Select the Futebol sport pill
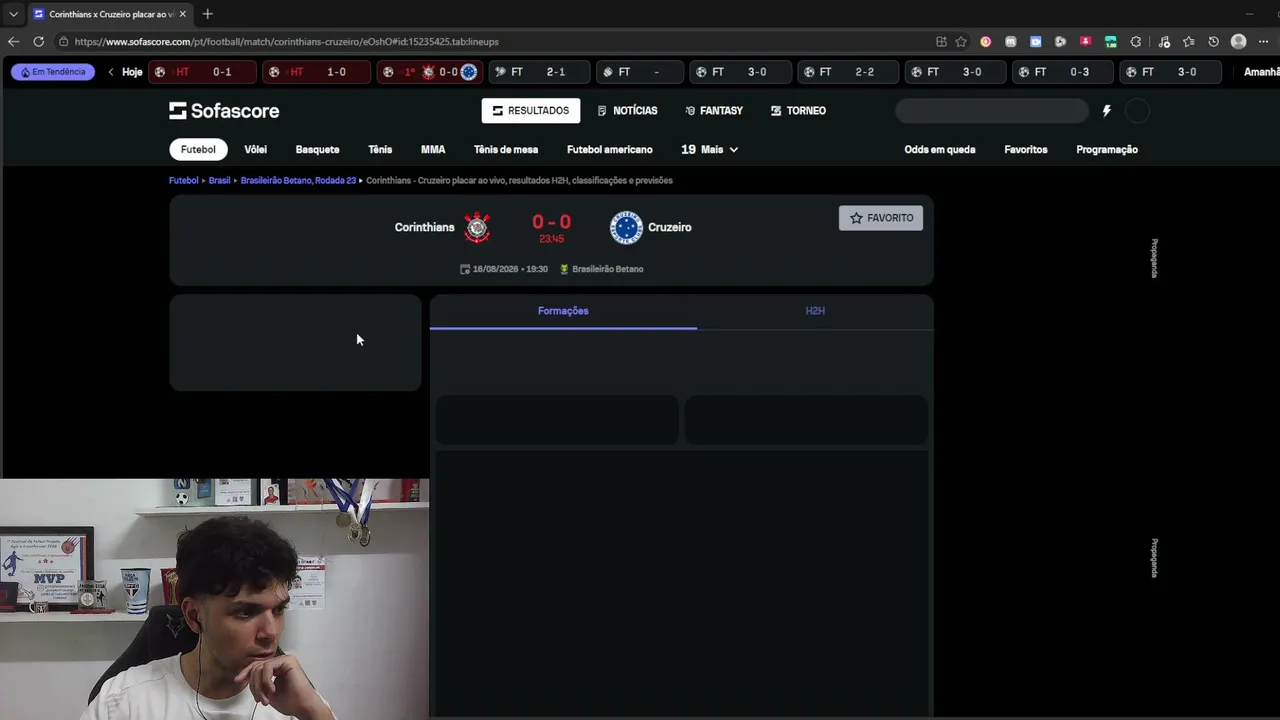 click(198, 150)
